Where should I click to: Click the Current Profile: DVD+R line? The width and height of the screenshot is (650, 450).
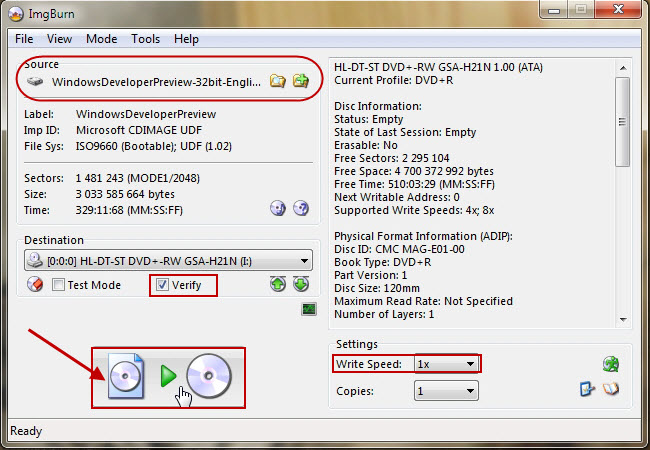(x=394, y=80)
